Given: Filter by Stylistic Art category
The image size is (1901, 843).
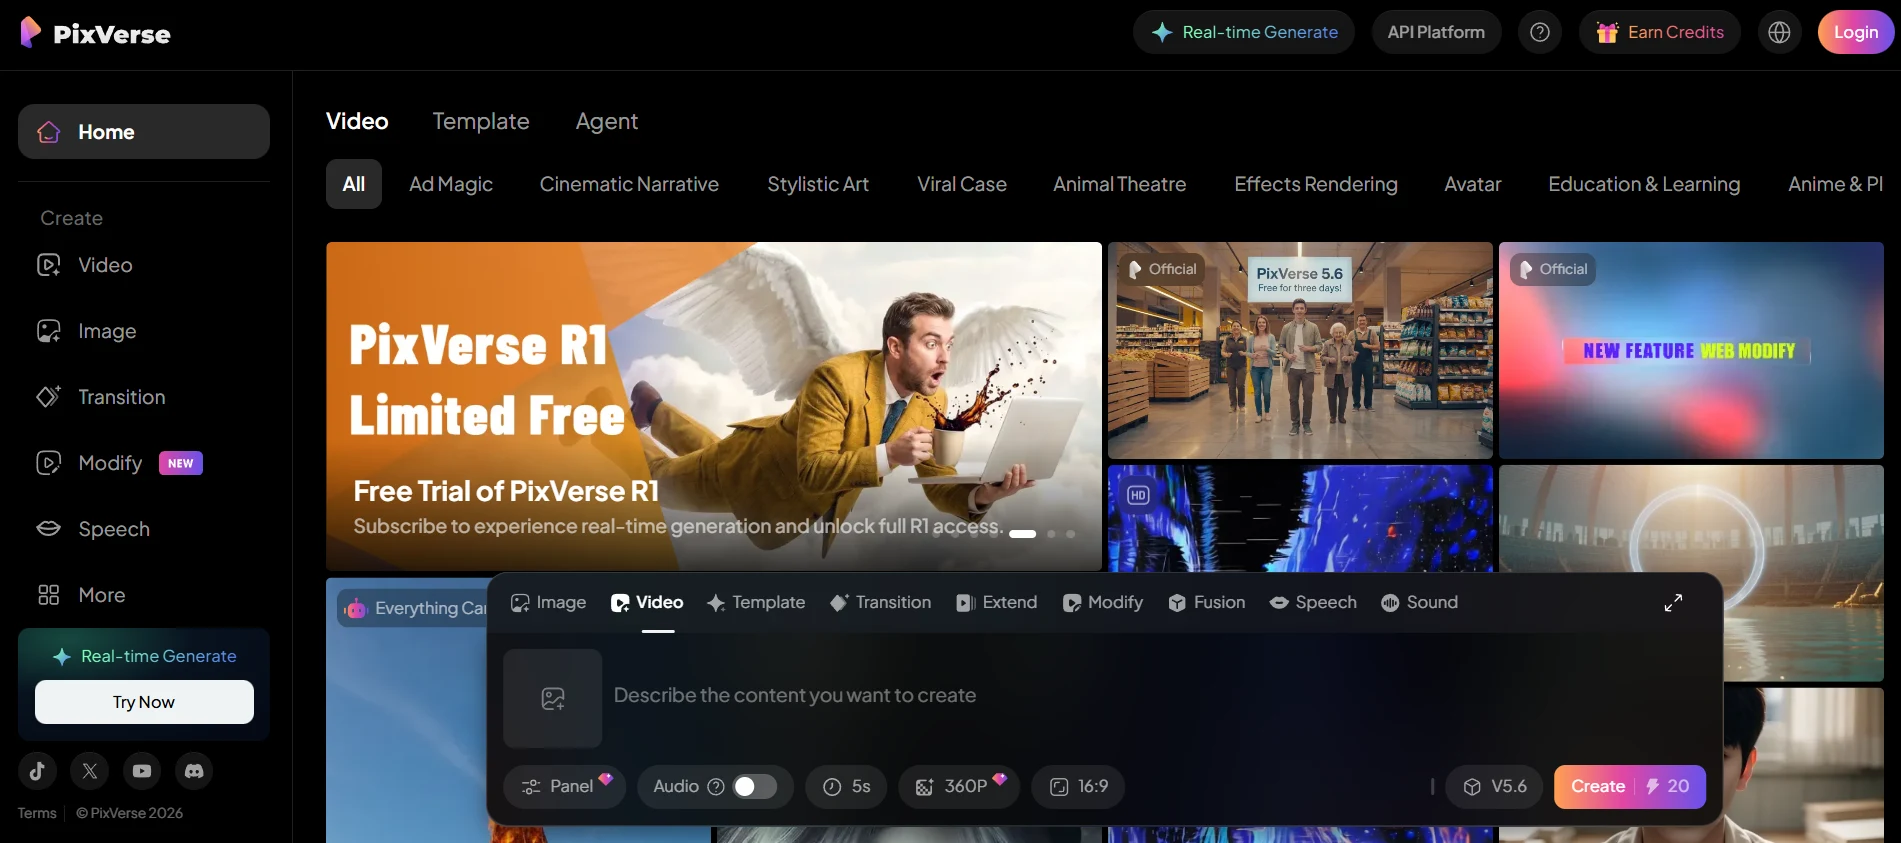Looking at the screenshot, I should 818,184.
